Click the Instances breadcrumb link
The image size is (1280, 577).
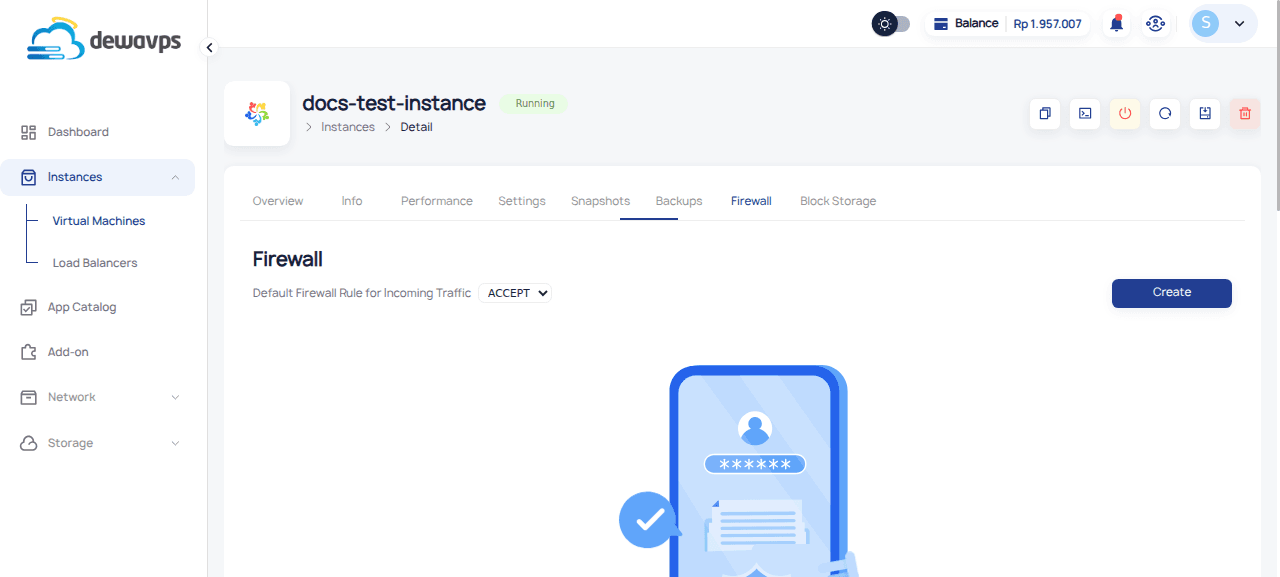point(347,127)
